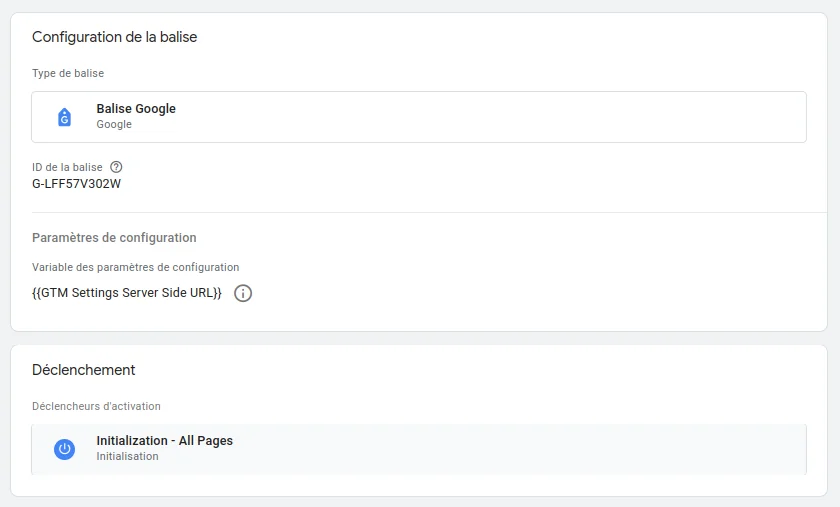Viewport: 840px width, 507px height.
Task: Click the blue Initialization trigger power icon
Action: click(x=65, y=449)
